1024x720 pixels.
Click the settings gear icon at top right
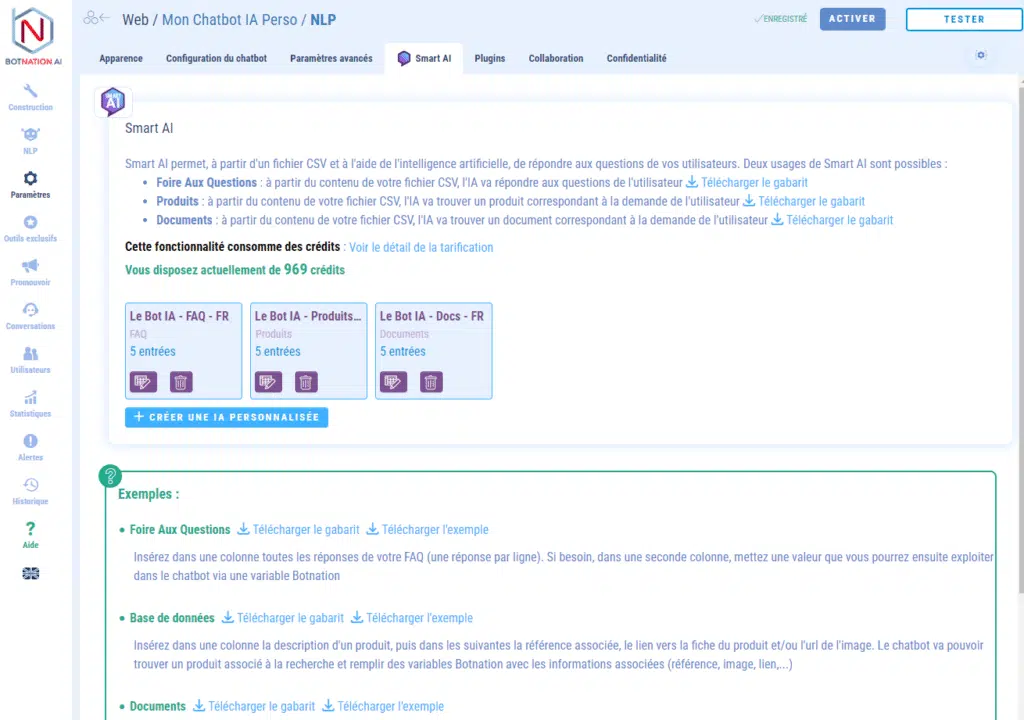(x=980, y=56)
